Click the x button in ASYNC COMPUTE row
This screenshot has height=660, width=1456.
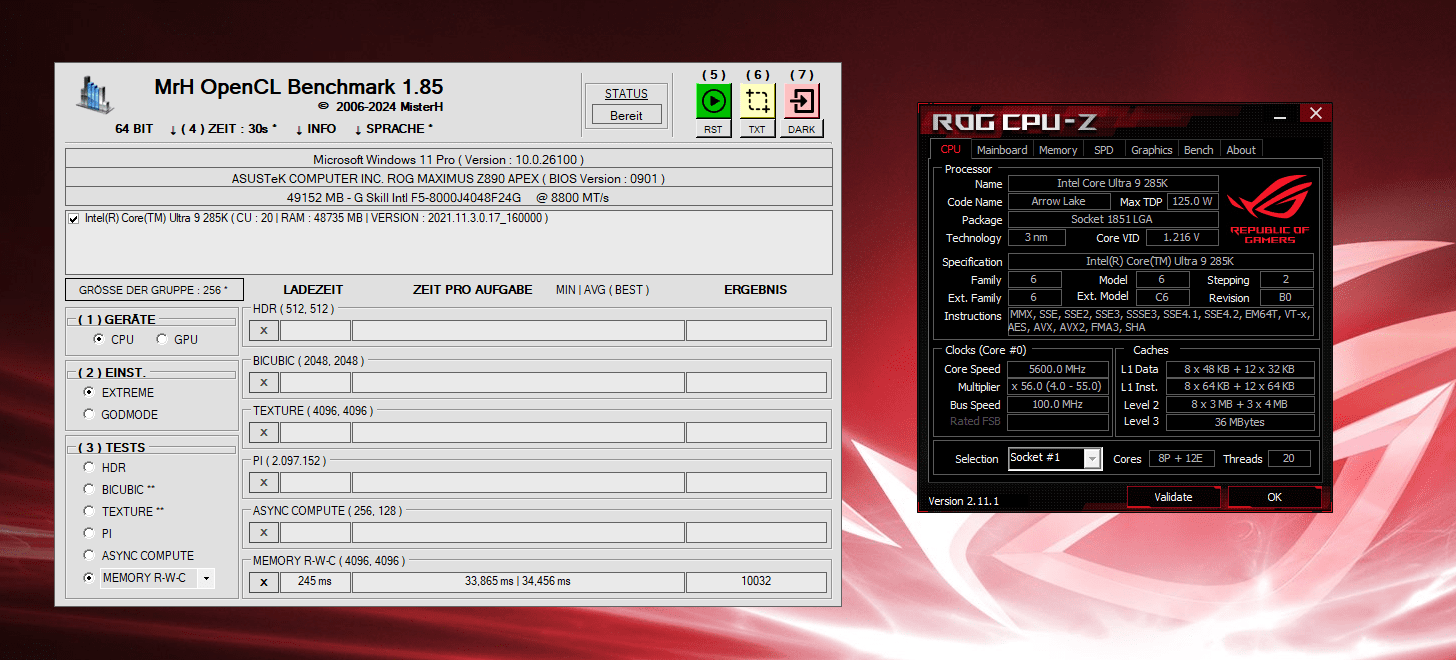point(264,532)
